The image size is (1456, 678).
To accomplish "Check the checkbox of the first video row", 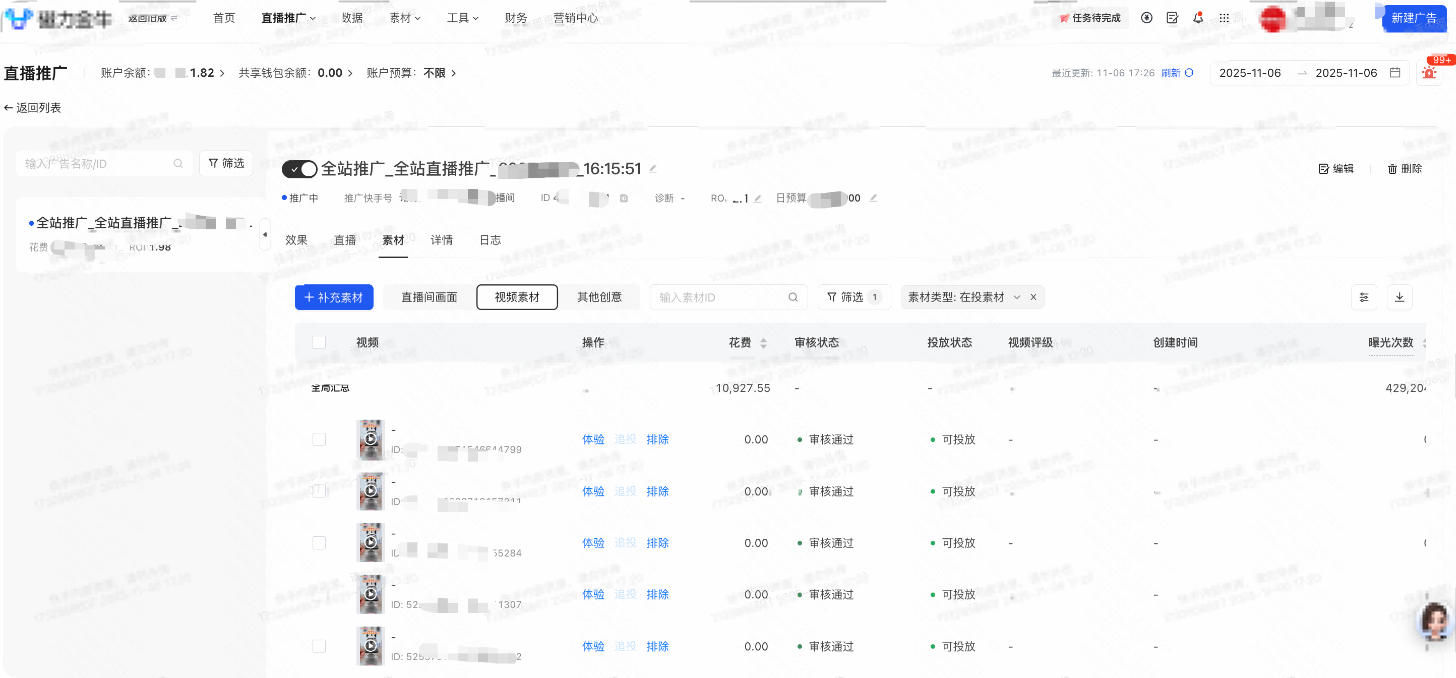I will click(318, 438).
